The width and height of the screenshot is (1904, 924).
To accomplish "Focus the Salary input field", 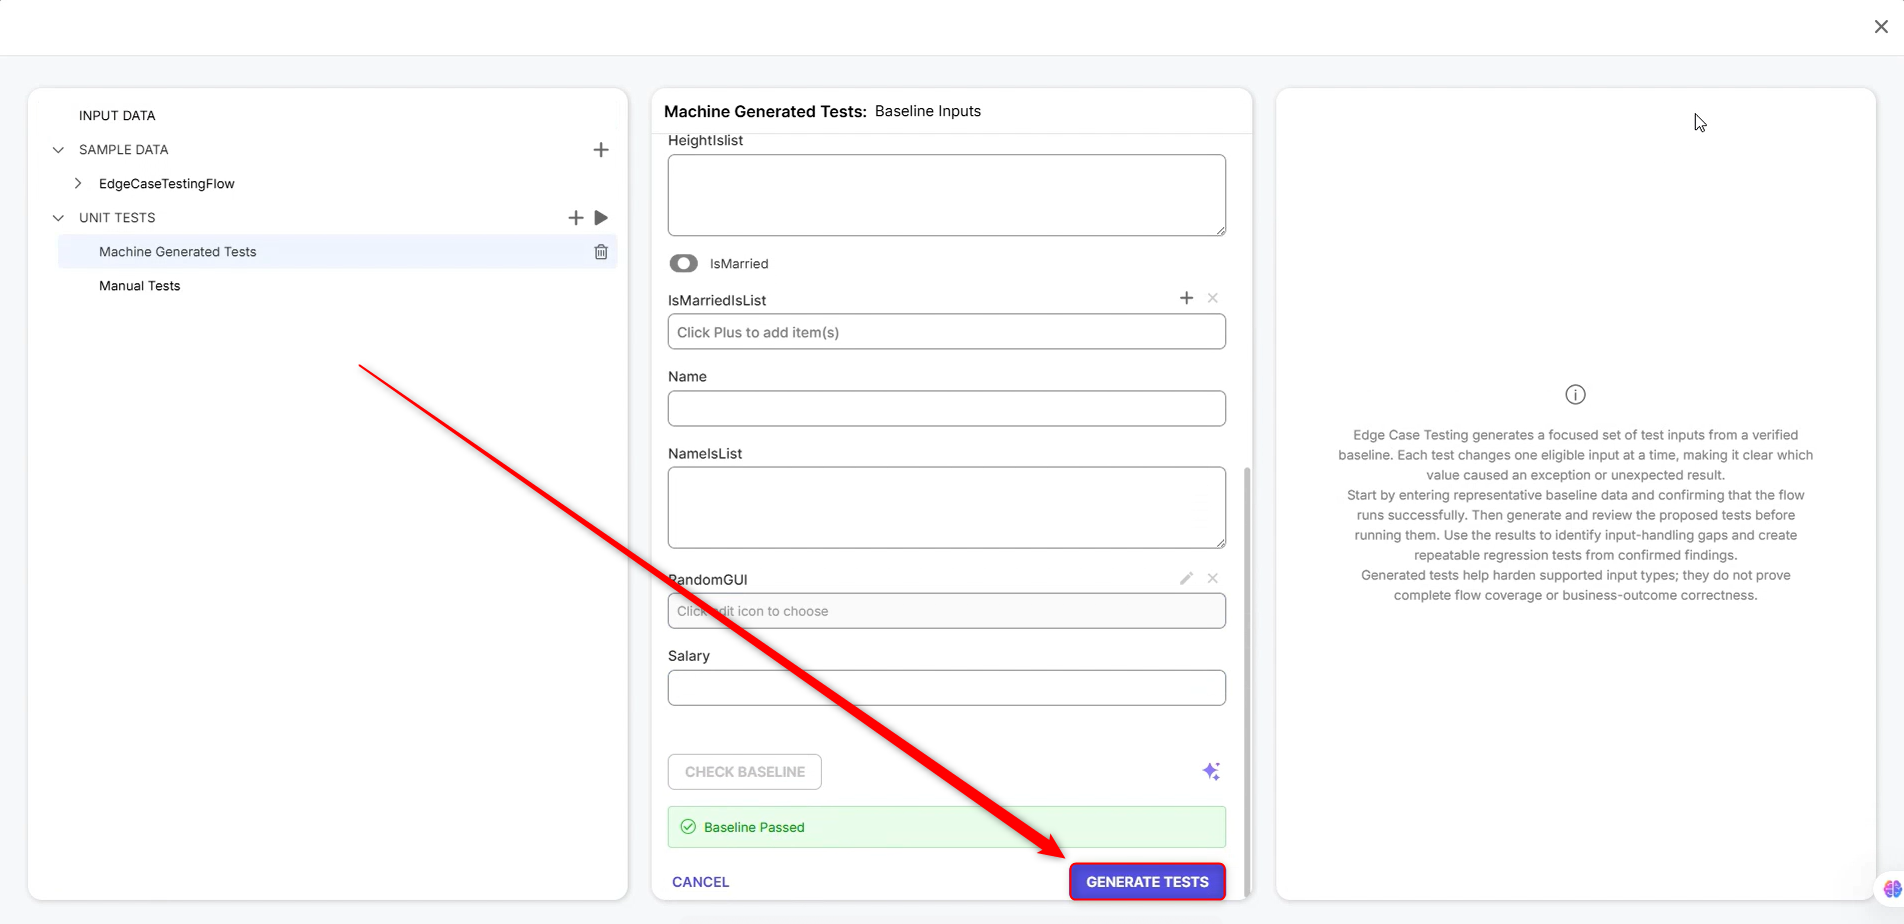I will click(947, 688).
